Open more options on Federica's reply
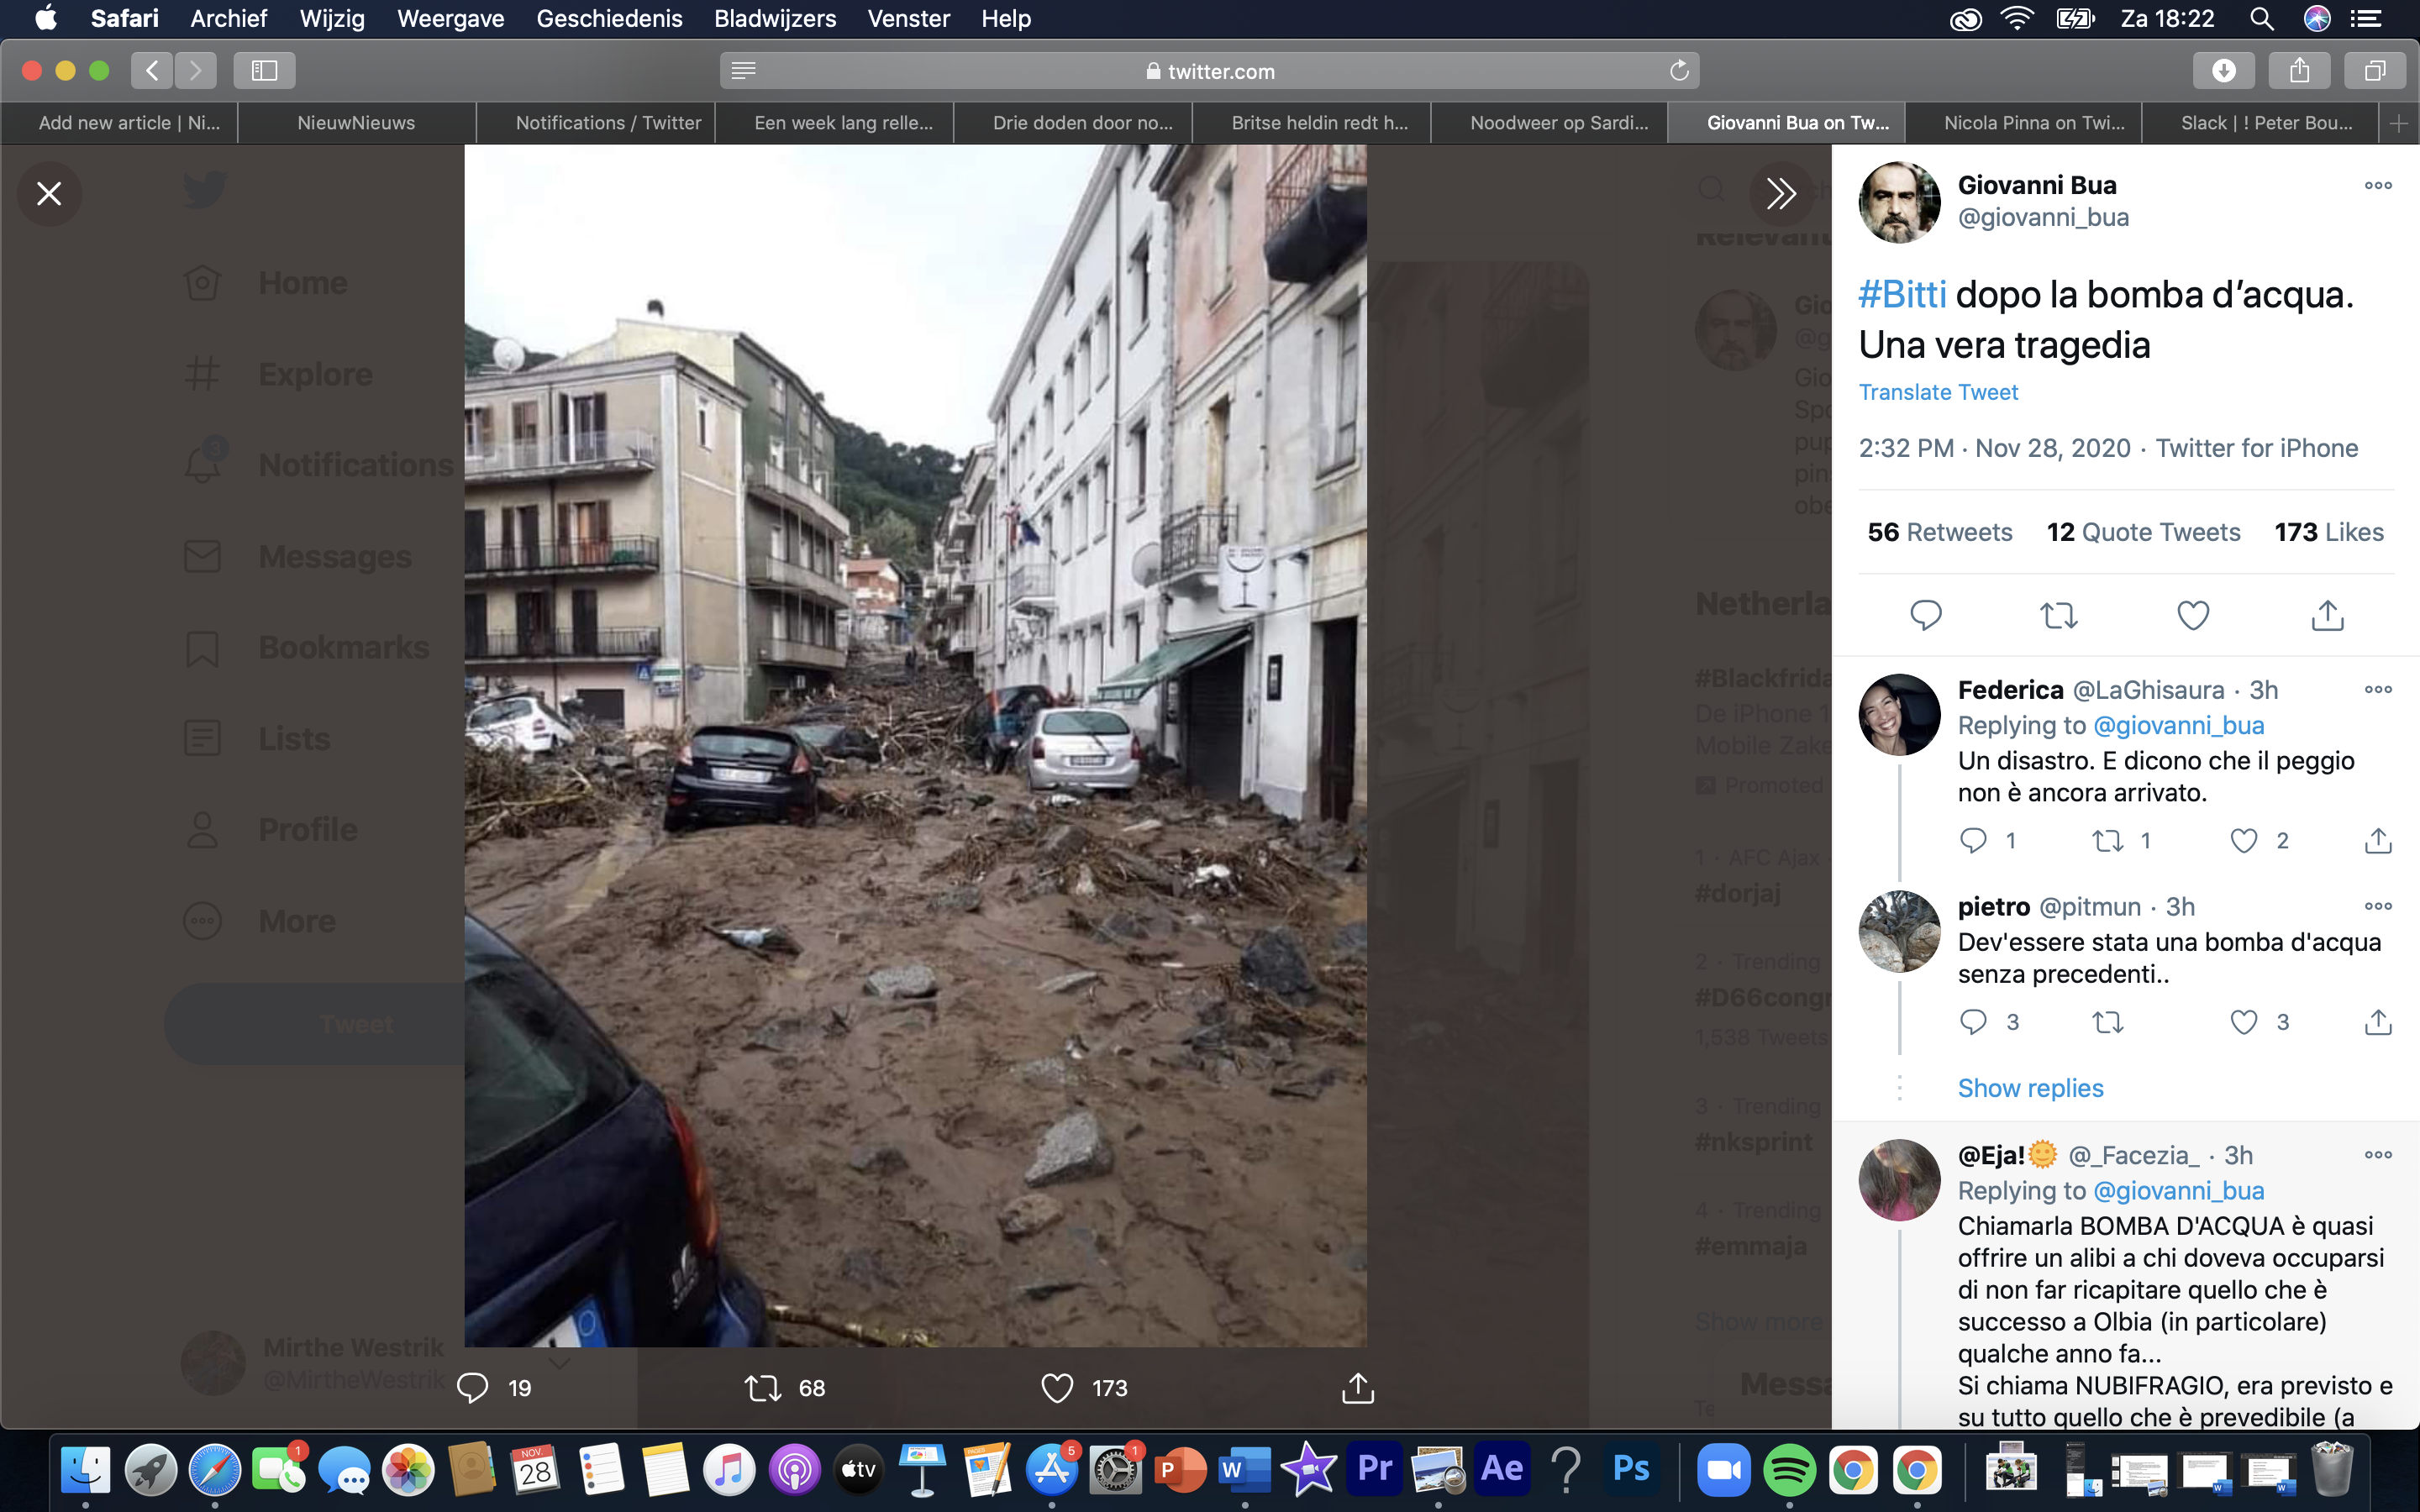Image resolution: width=2420 pixels, height=1512 pixels. (x=2377, y=689)
